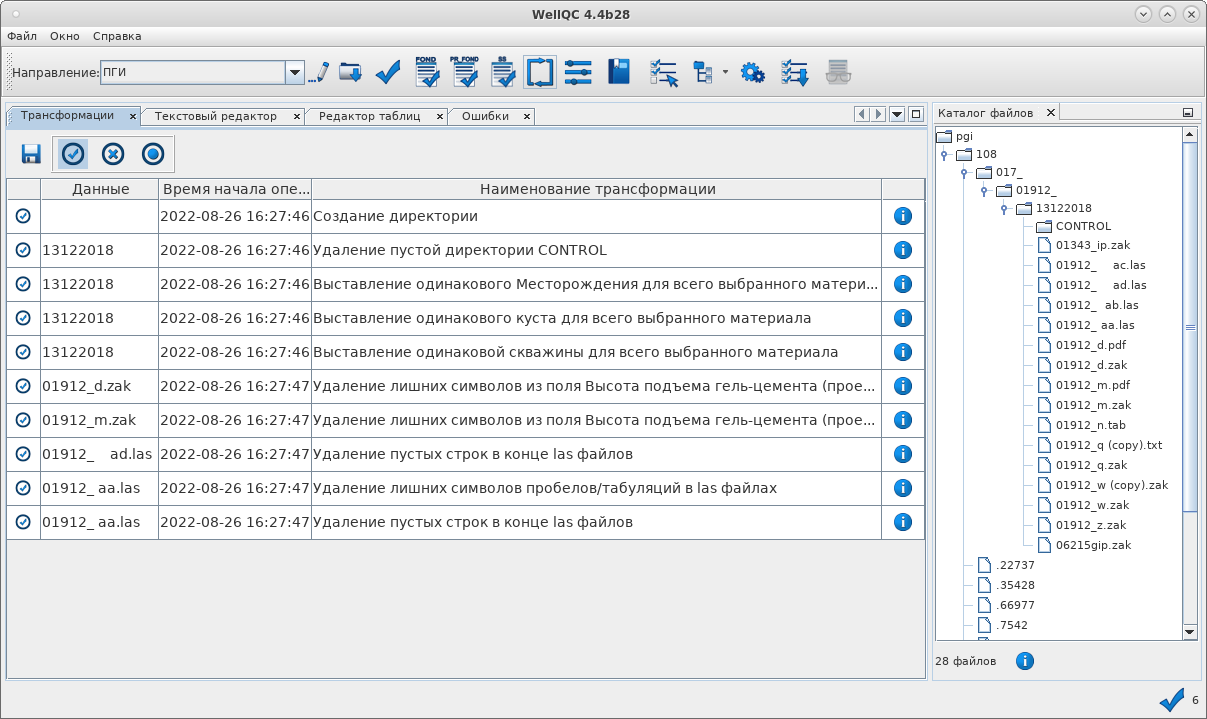Sort by the Время начала операции column header
This screenshot has width=1207, height=719.
[x=235, y=189]
